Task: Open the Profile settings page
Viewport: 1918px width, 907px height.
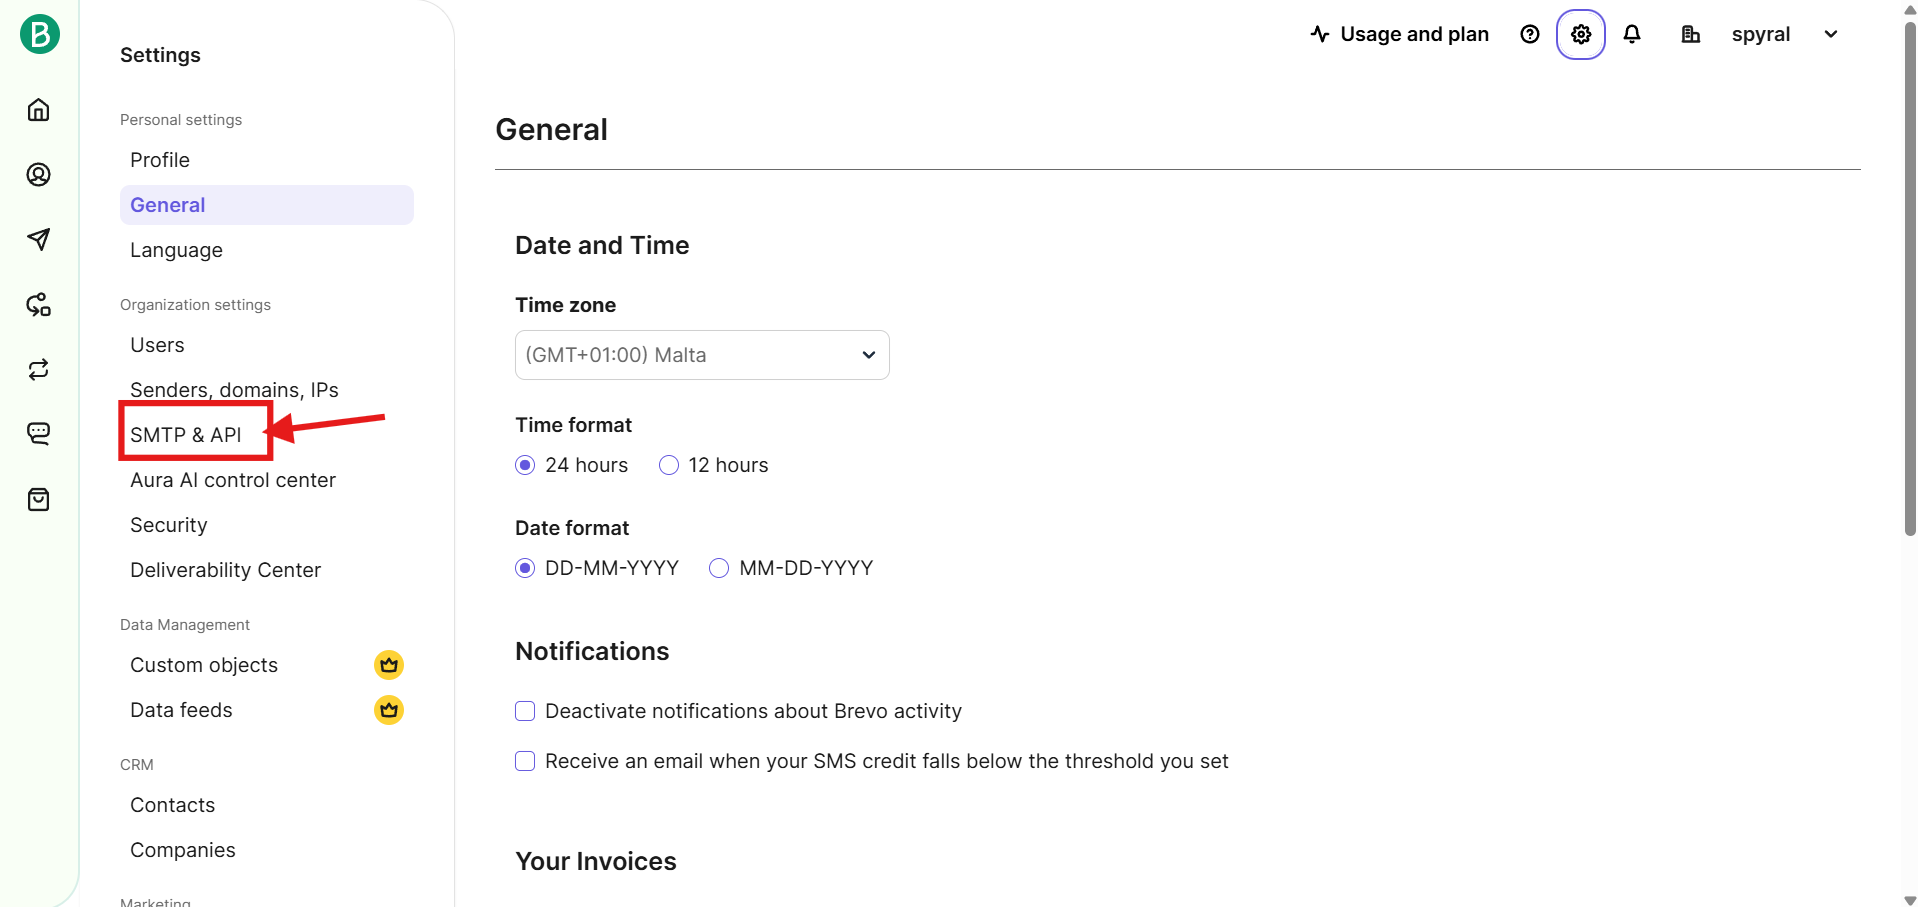Action: pos(160,160)
